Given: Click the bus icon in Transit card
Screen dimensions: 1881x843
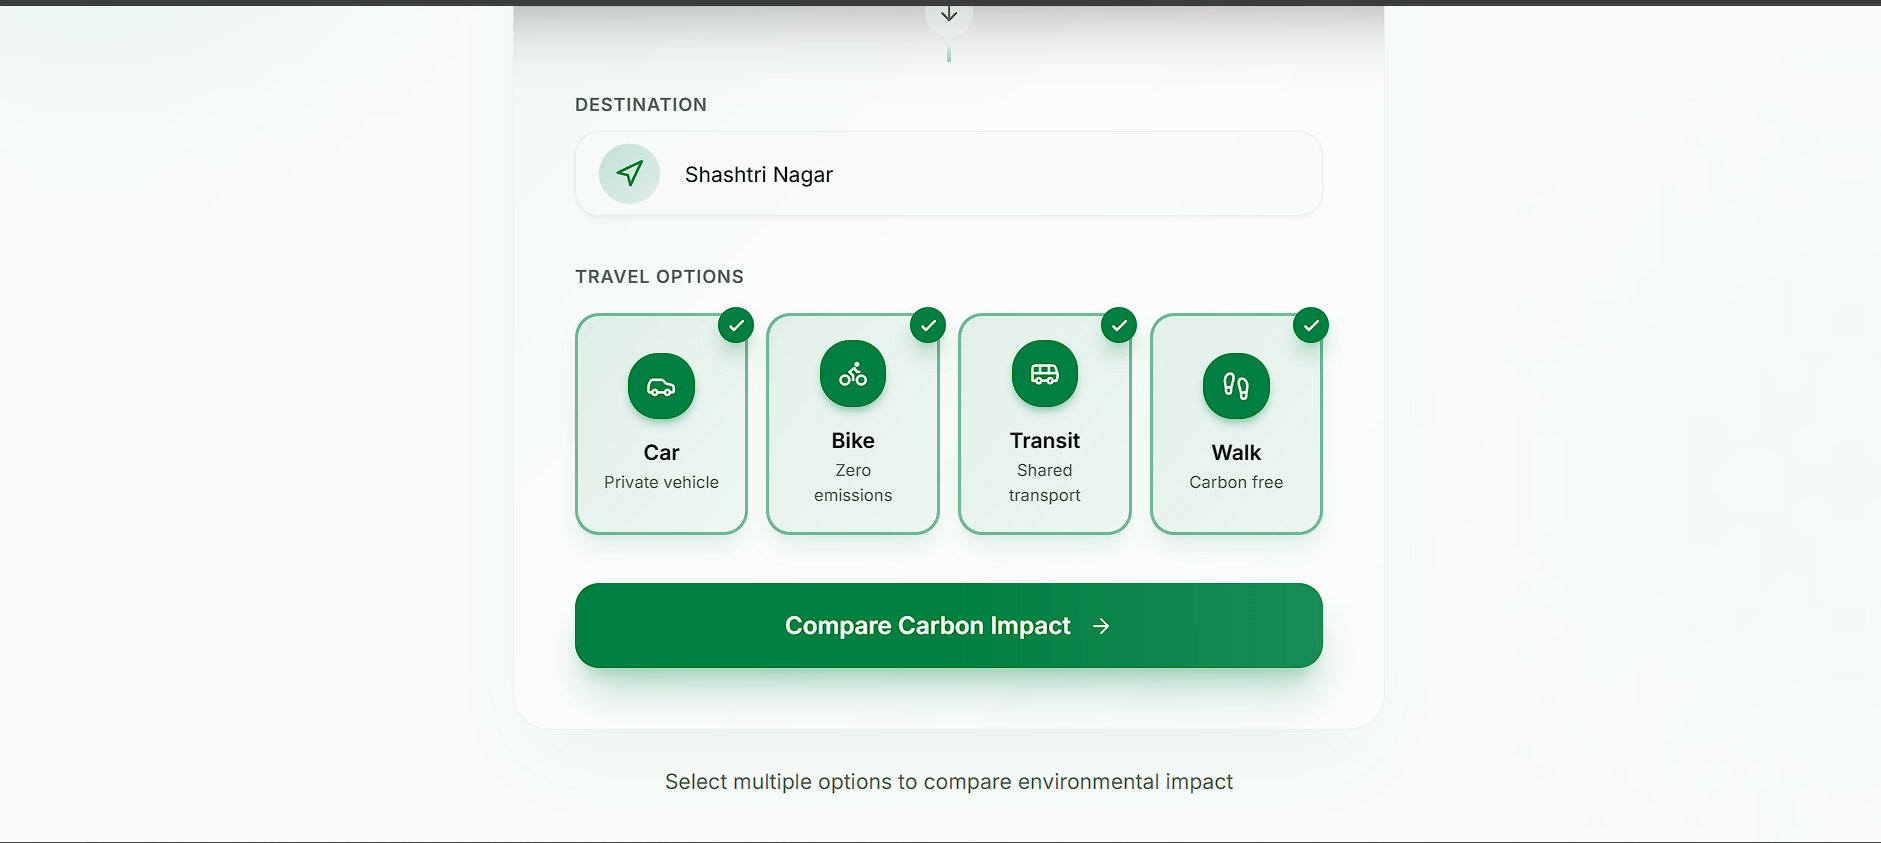Looking at the screenshot, I should pos(1045,374).
